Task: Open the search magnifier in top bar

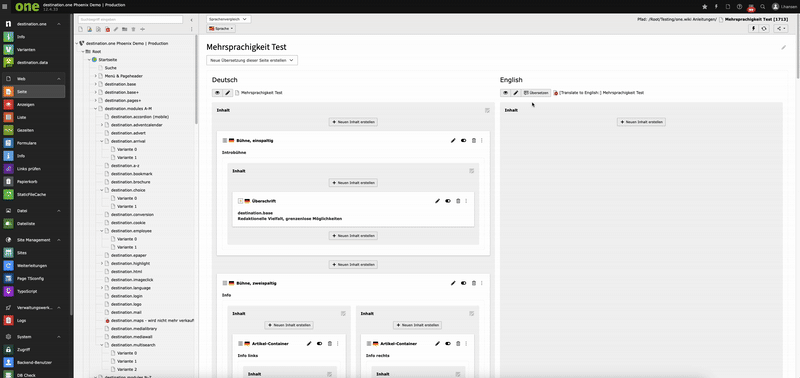Action: point(763,7)
